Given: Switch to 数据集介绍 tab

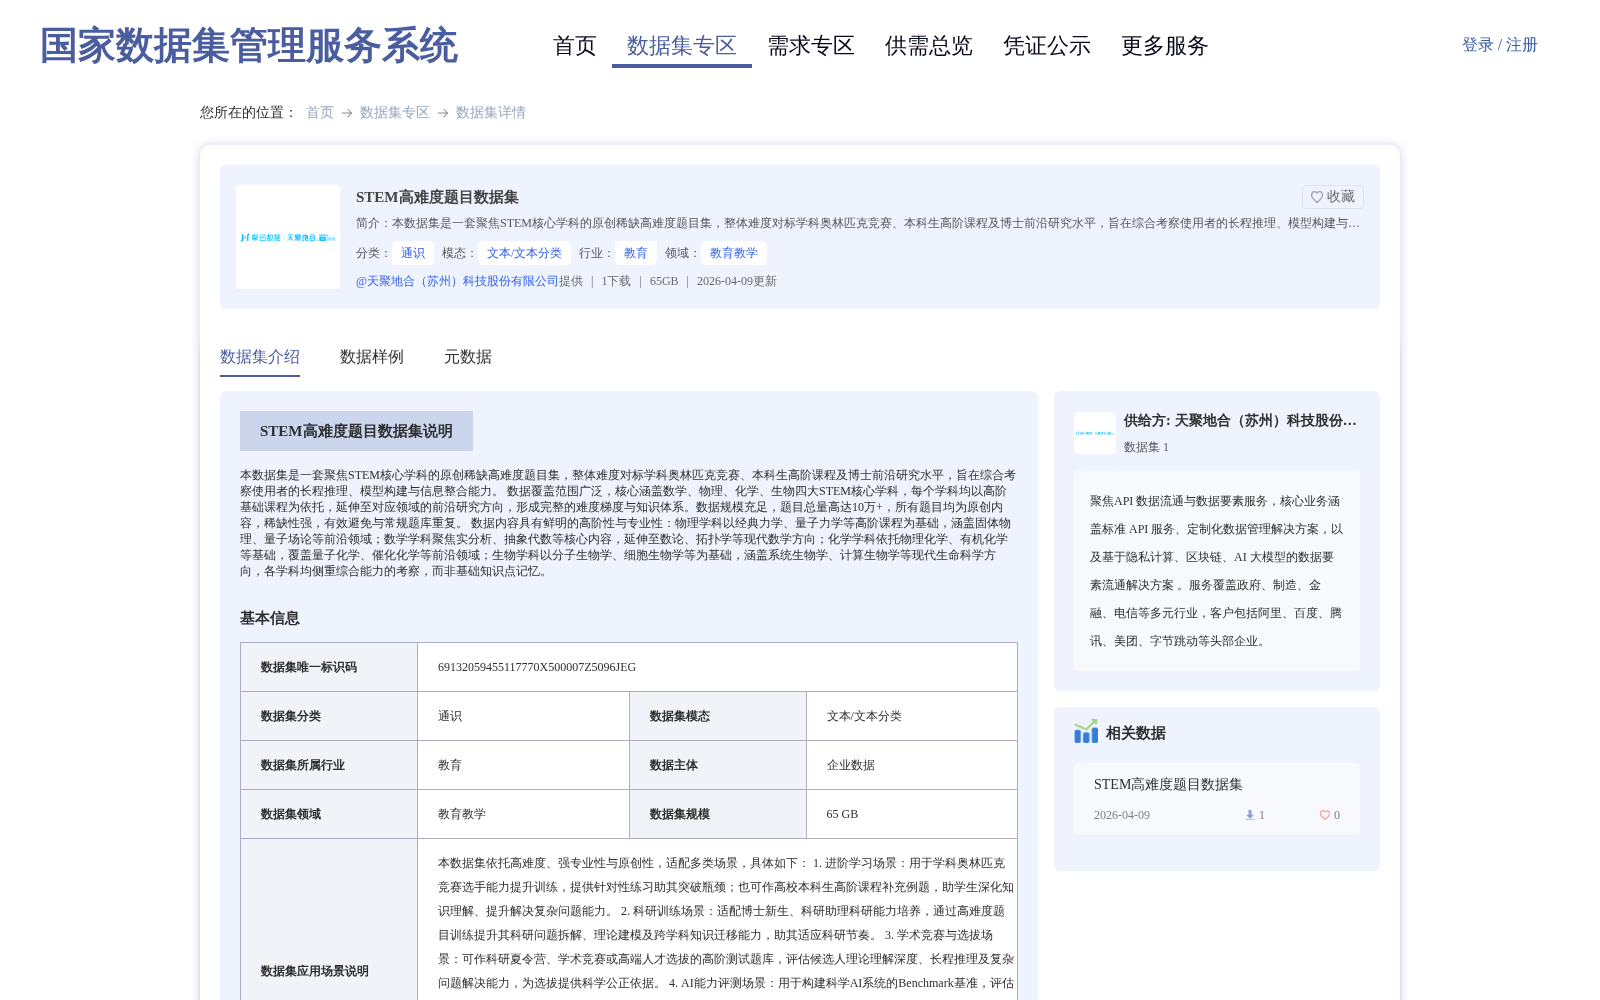Looking at the screenshot, I should 260,357.
